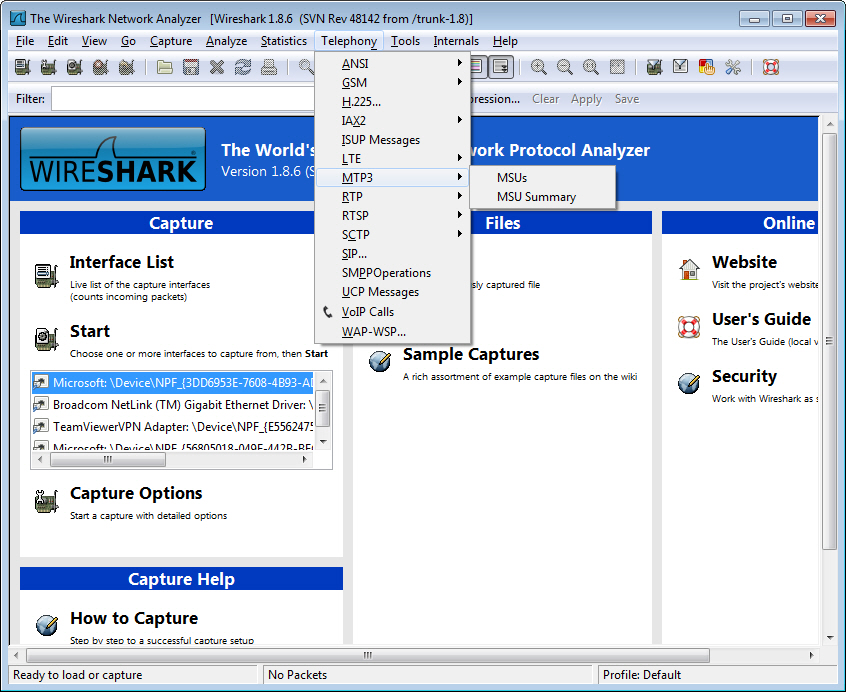Open the Internals menu
This screenshot has width=846, height=692.
click(x=456, y=41)
